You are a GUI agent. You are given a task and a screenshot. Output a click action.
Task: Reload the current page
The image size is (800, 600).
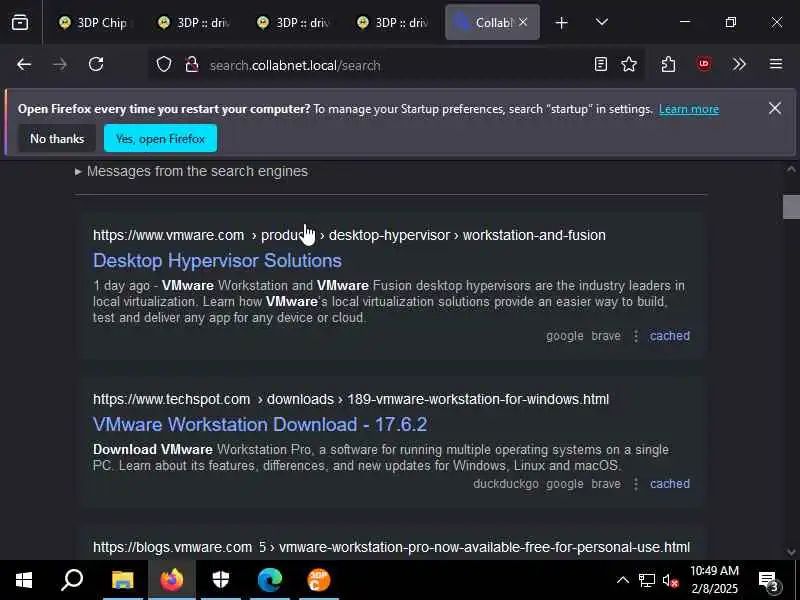[x=96, y=65]
